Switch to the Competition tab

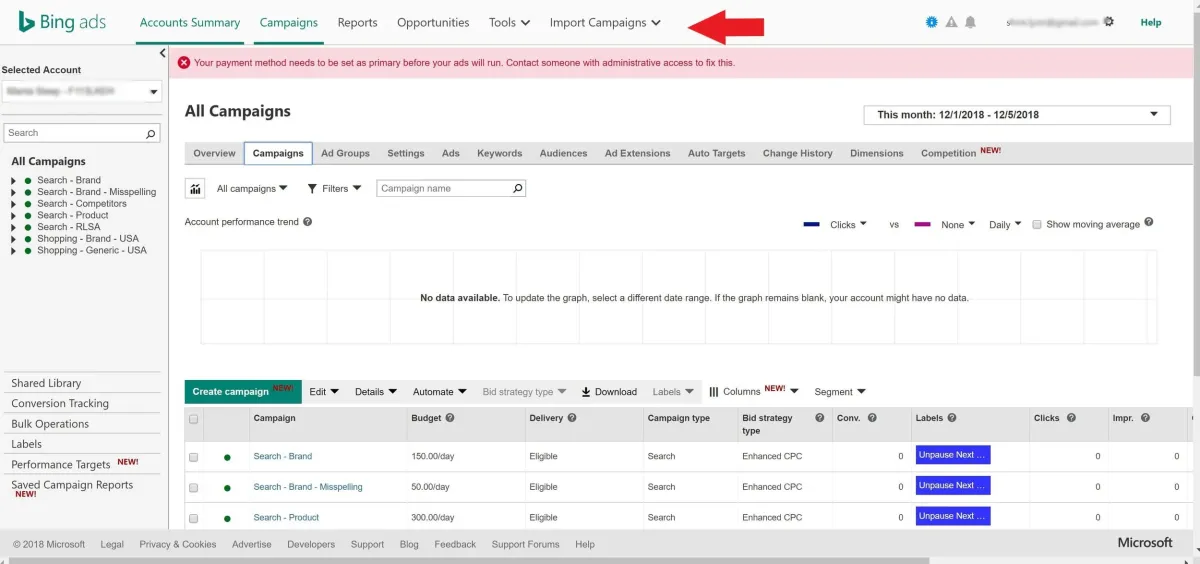[x=961, y=153]
